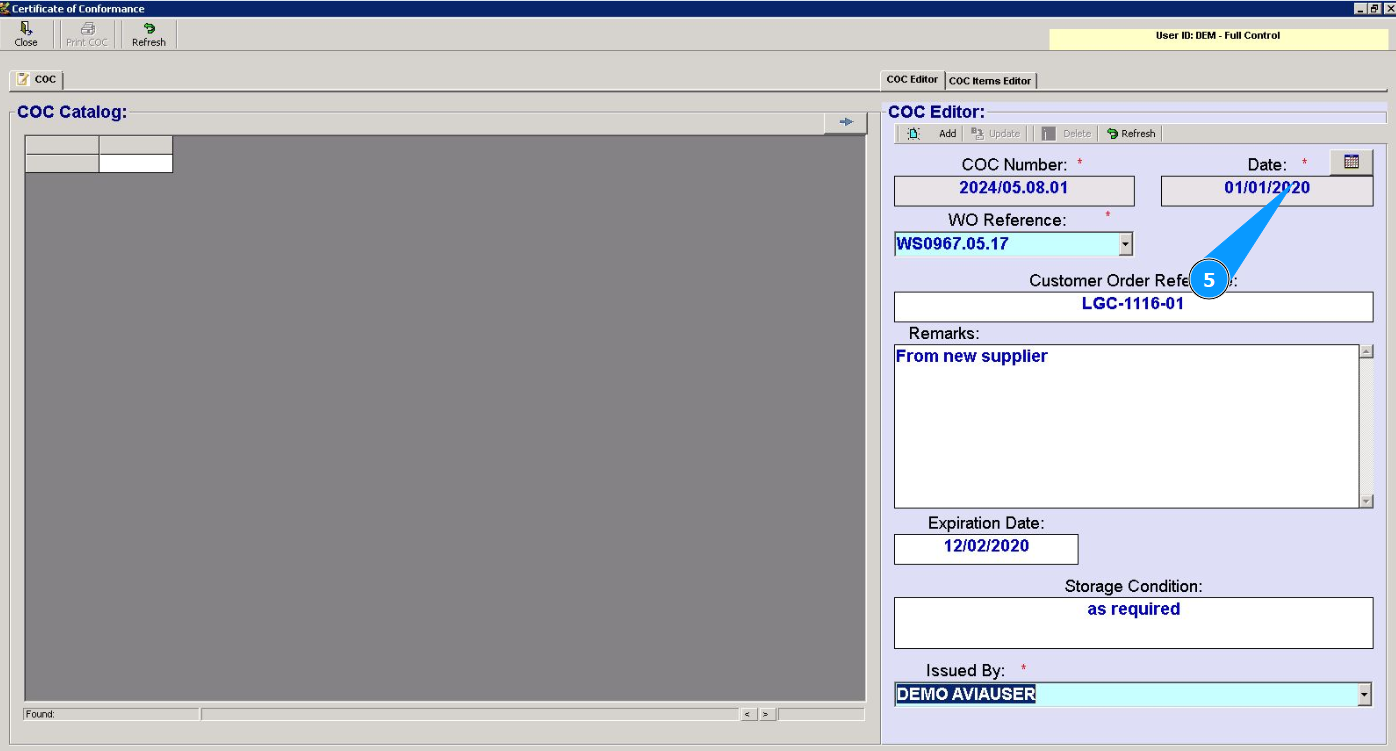Click the Remarks scrollbar down arrow

1366,501
